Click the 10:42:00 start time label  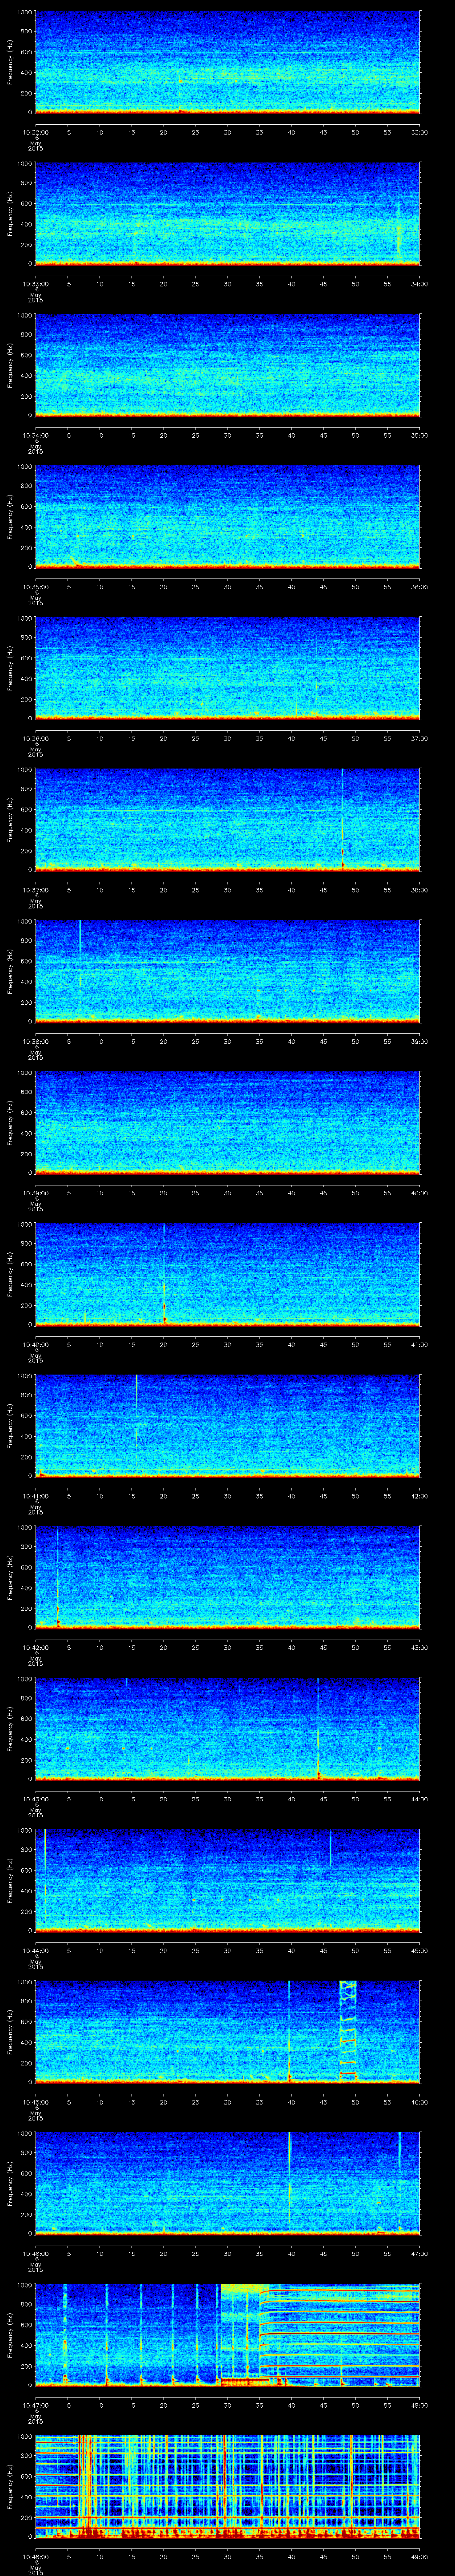(35, 1647)
